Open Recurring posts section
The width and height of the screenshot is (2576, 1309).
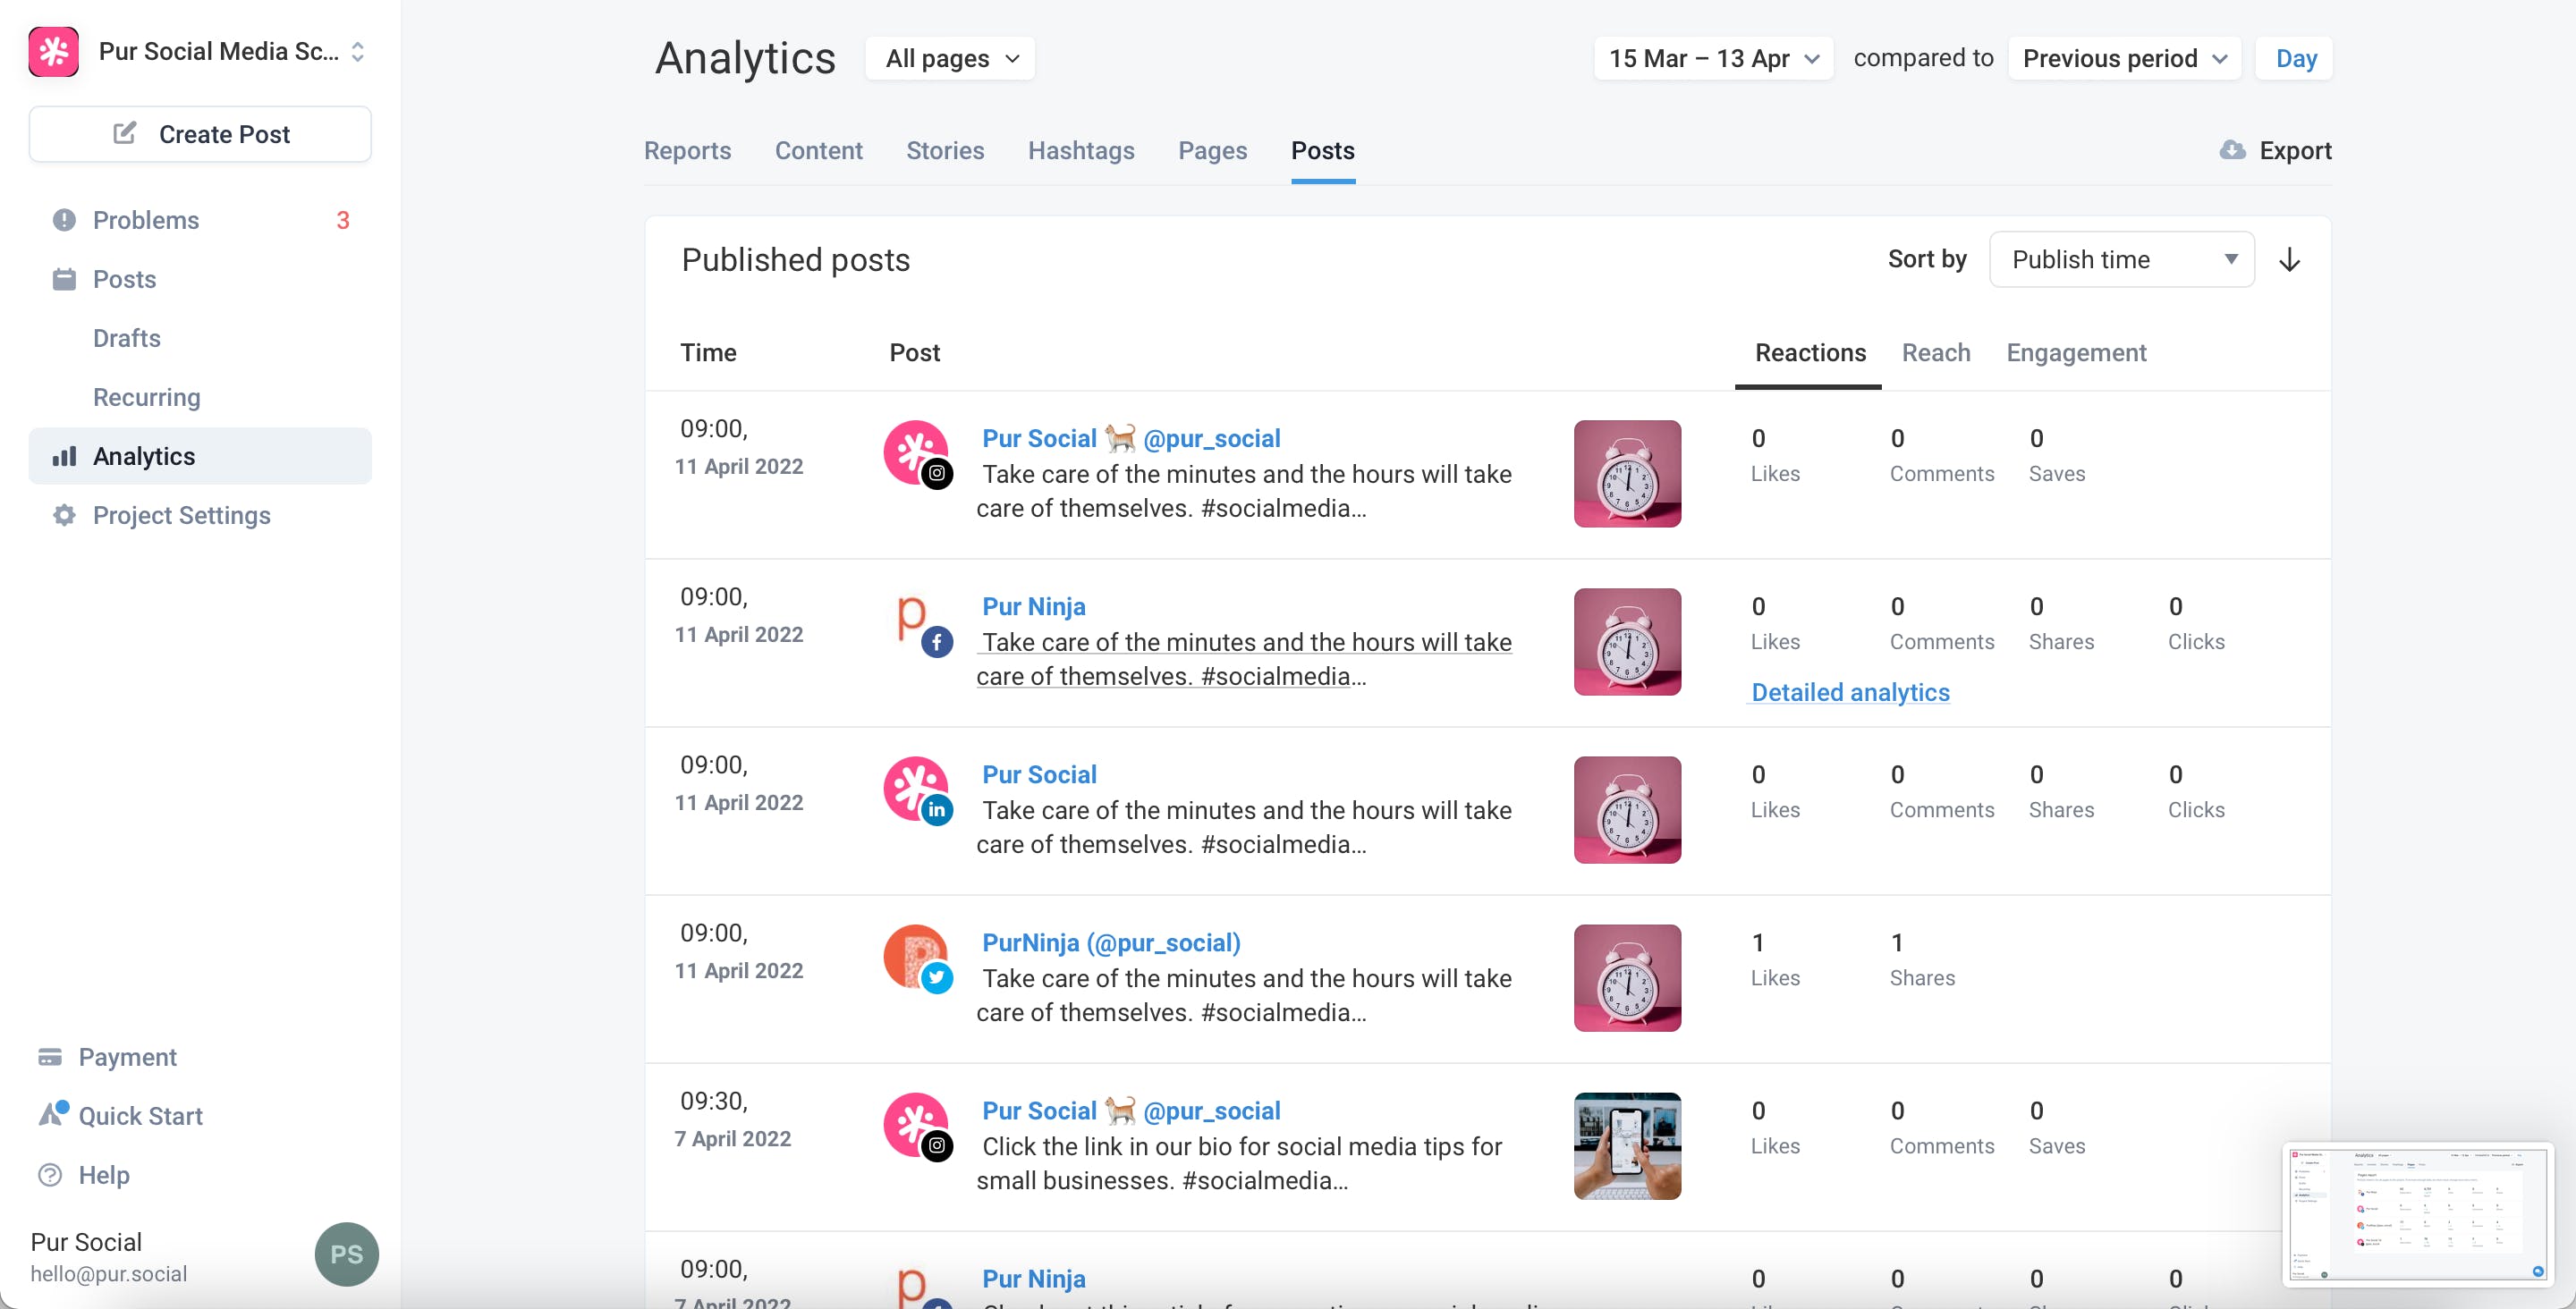pyautogui.click(x=147, y=397)
